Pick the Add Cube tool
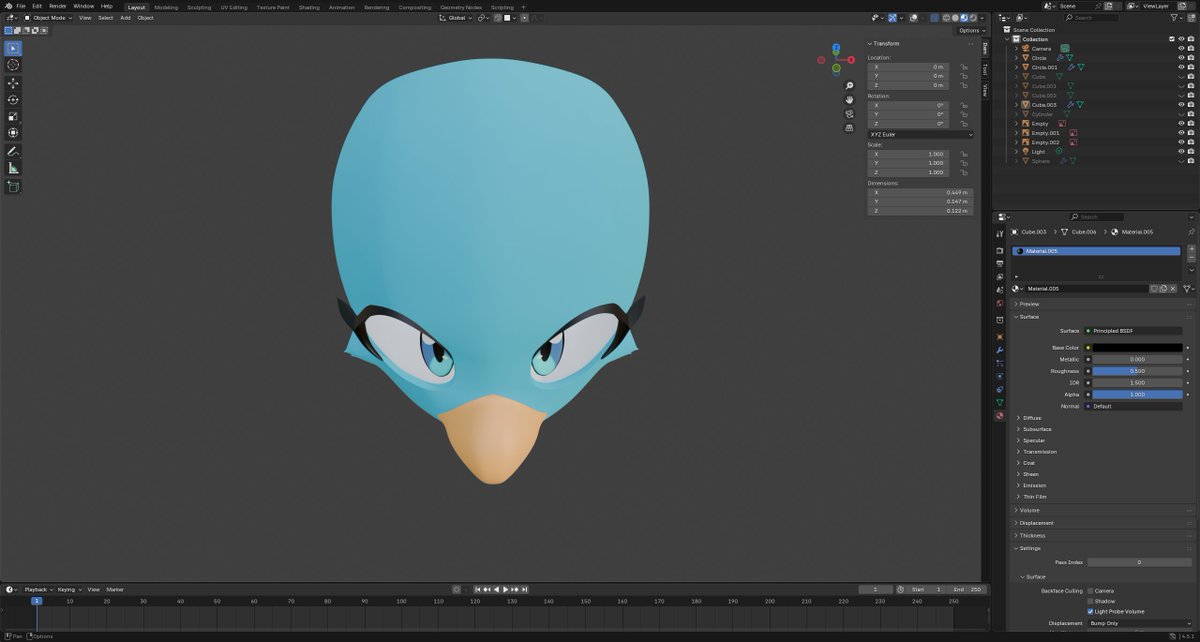This screenshot has height=642, width=1200. (13, 186)
